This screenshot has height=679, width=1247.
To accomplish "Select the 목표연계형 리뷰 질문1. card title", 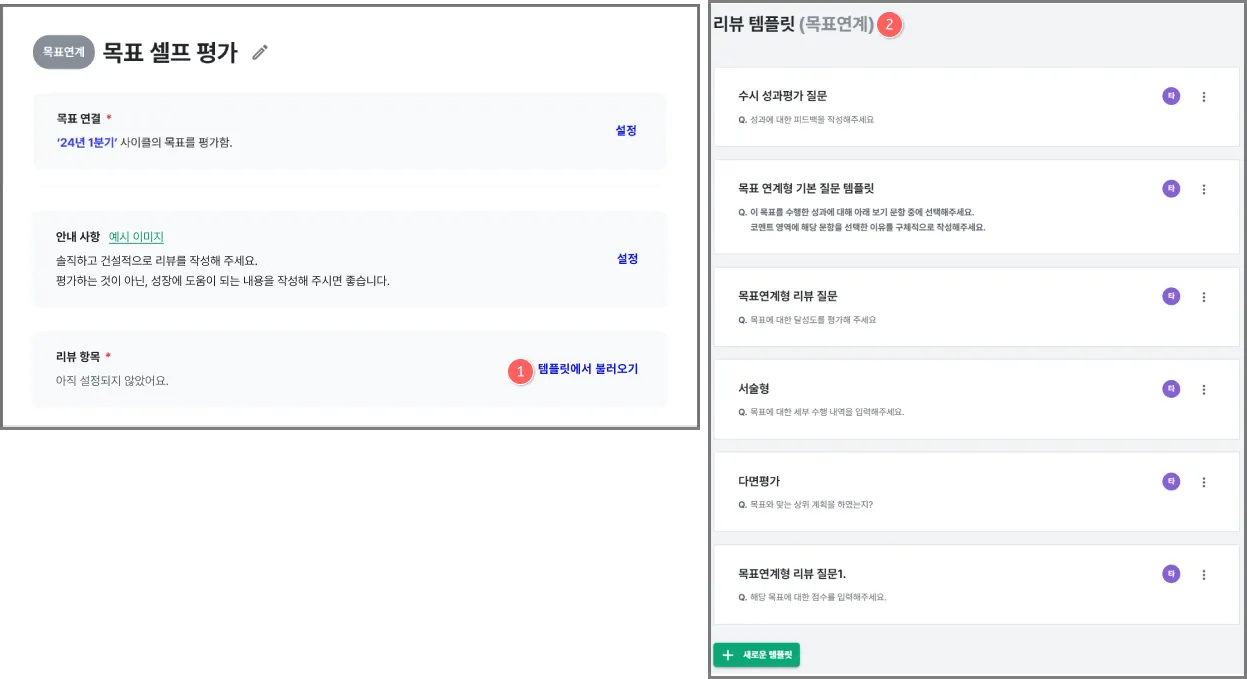I will pos(792,574).
